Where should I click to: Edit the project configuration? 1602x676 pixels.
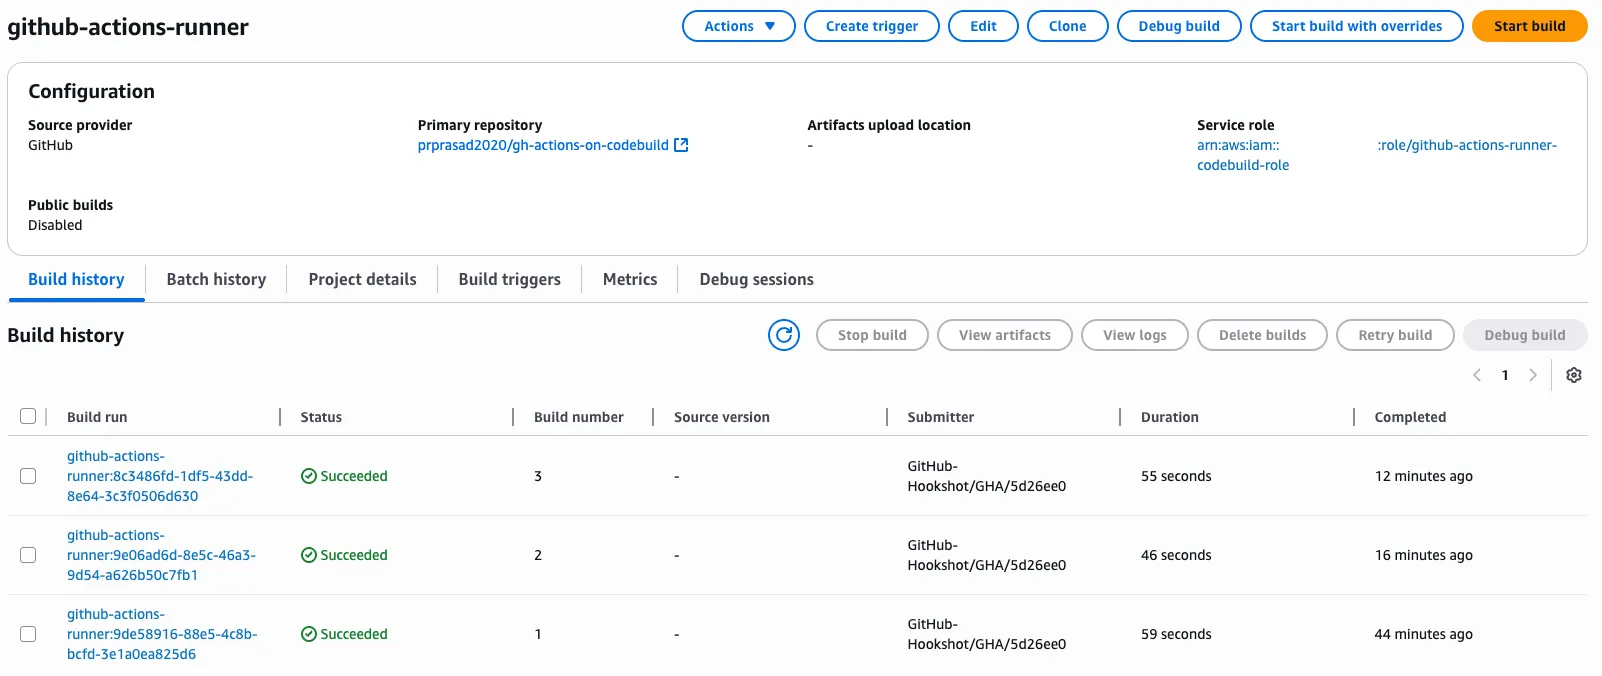point(983,26)
